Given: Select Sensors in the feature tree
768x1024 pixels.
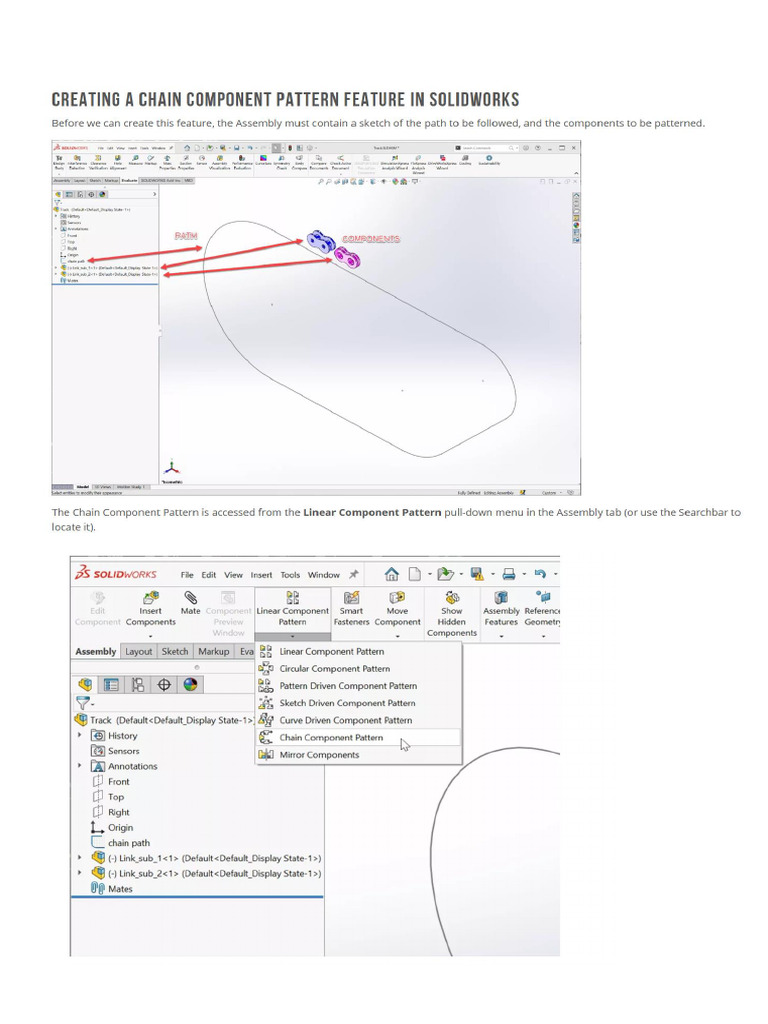Looking at the screenshot, I should pos(116,751).
